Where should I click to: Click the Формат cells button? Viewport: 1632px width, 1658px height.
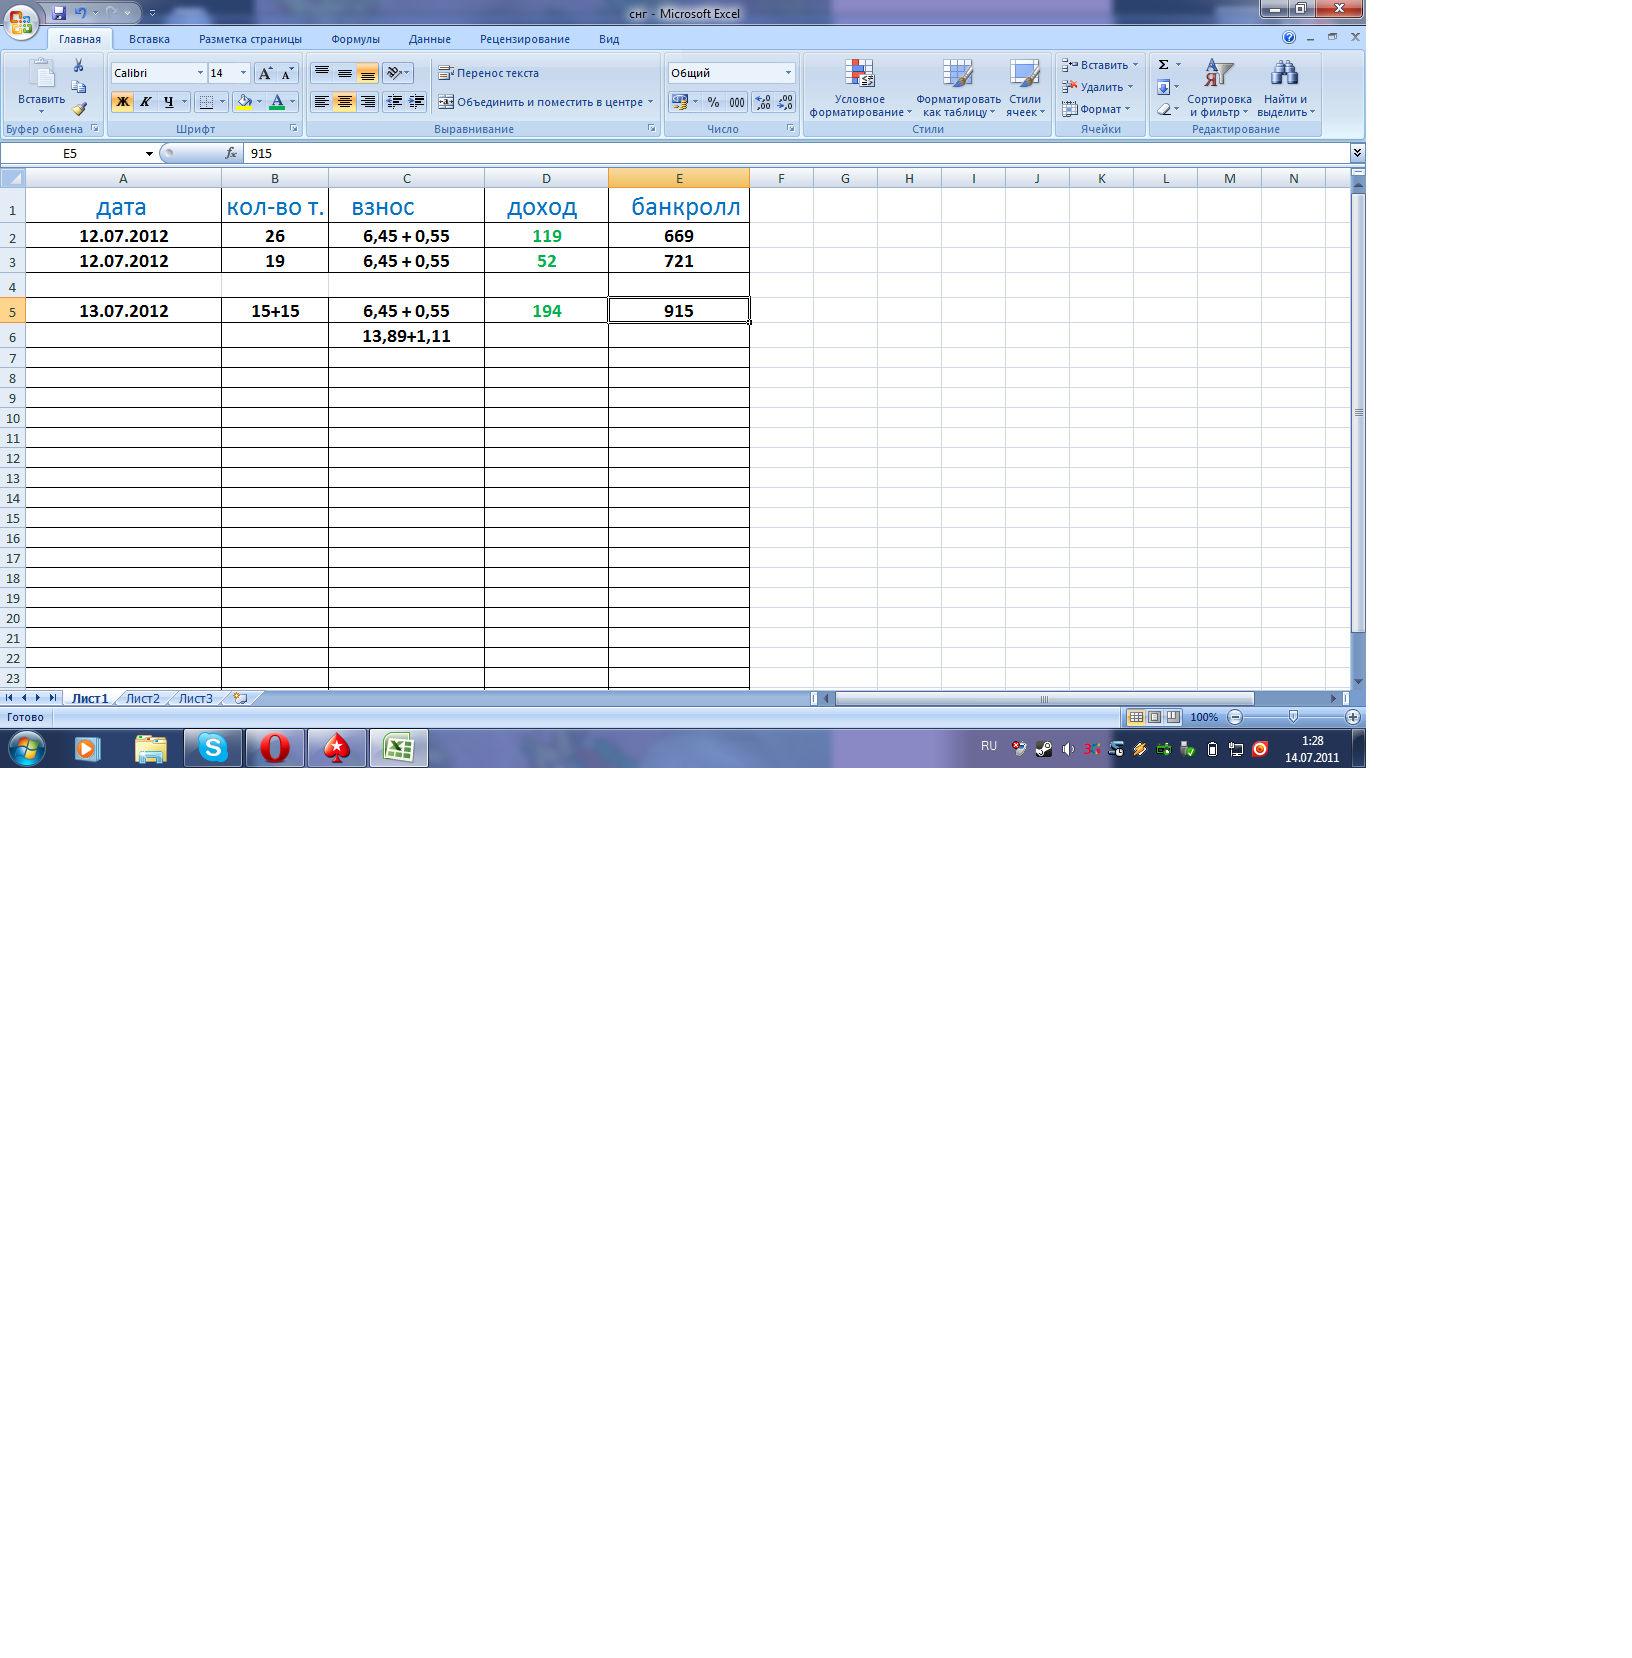pyautogui.click(x=1097, y=109)
